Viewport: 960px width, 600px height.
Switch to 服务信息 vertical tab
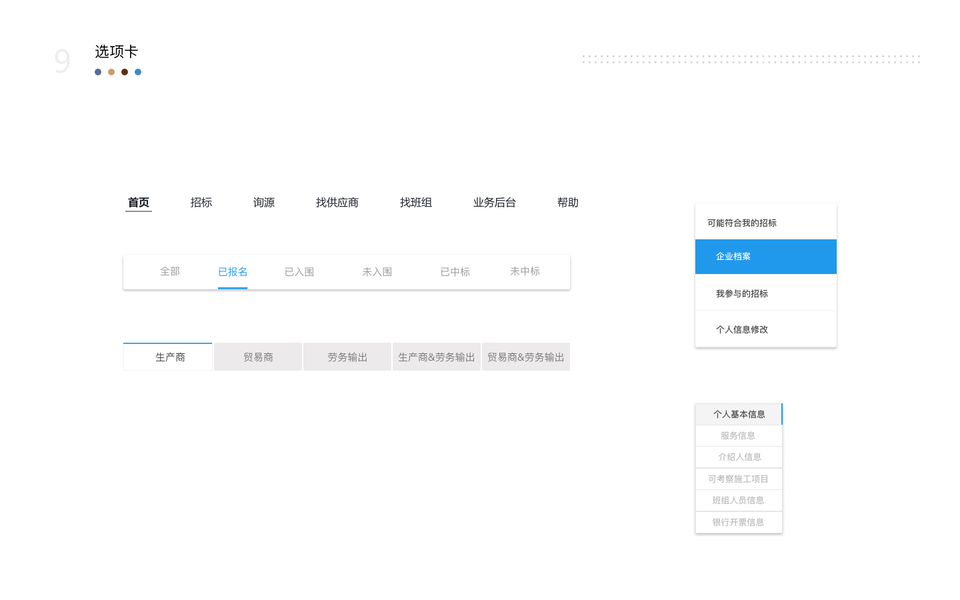pos(739,436)
